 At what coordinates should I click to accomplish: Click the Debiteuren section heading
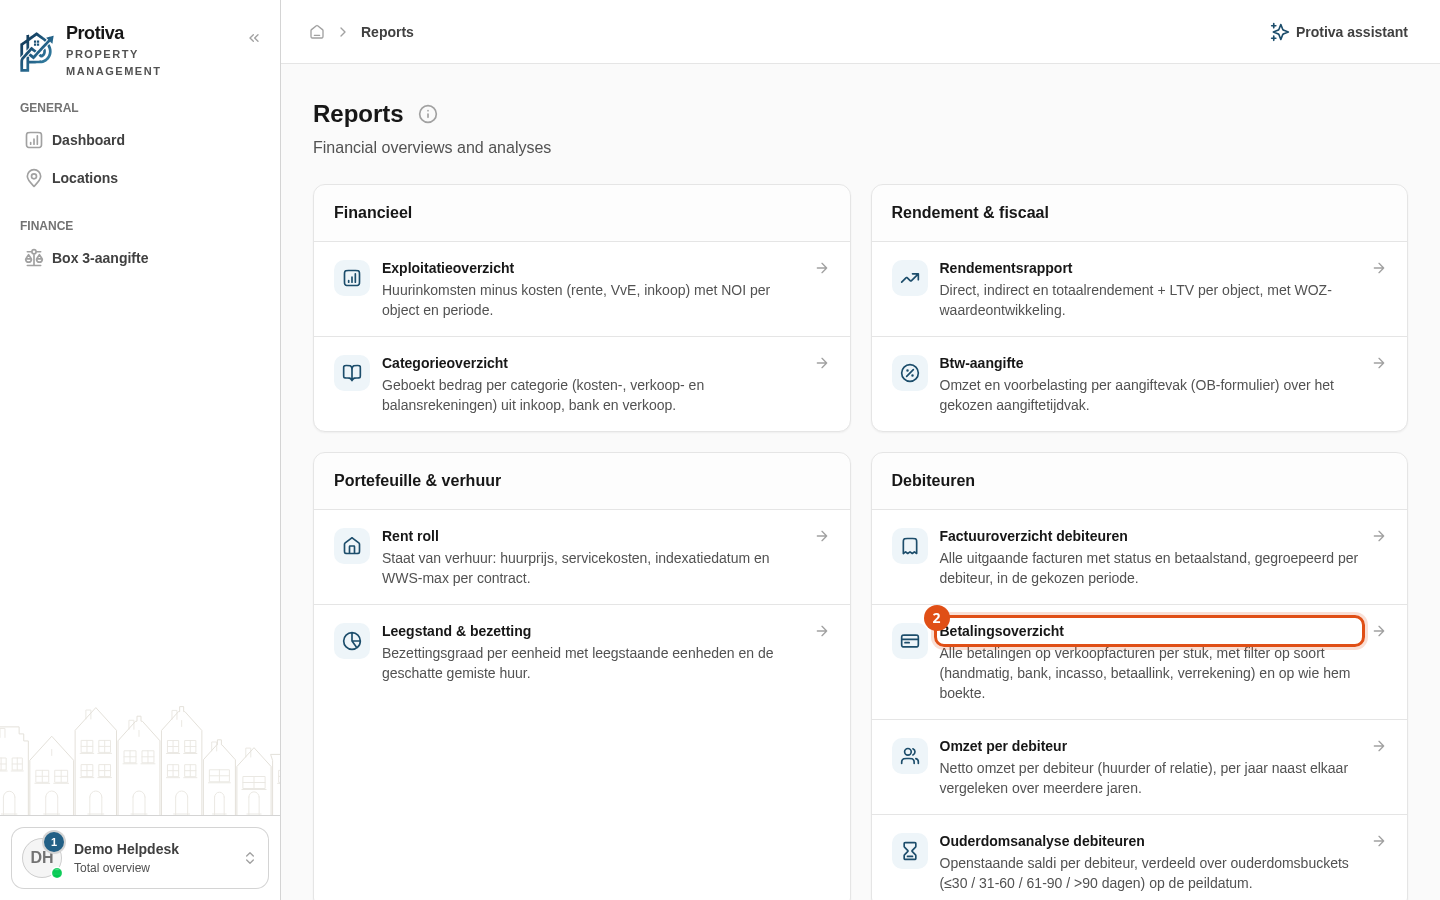933,481
